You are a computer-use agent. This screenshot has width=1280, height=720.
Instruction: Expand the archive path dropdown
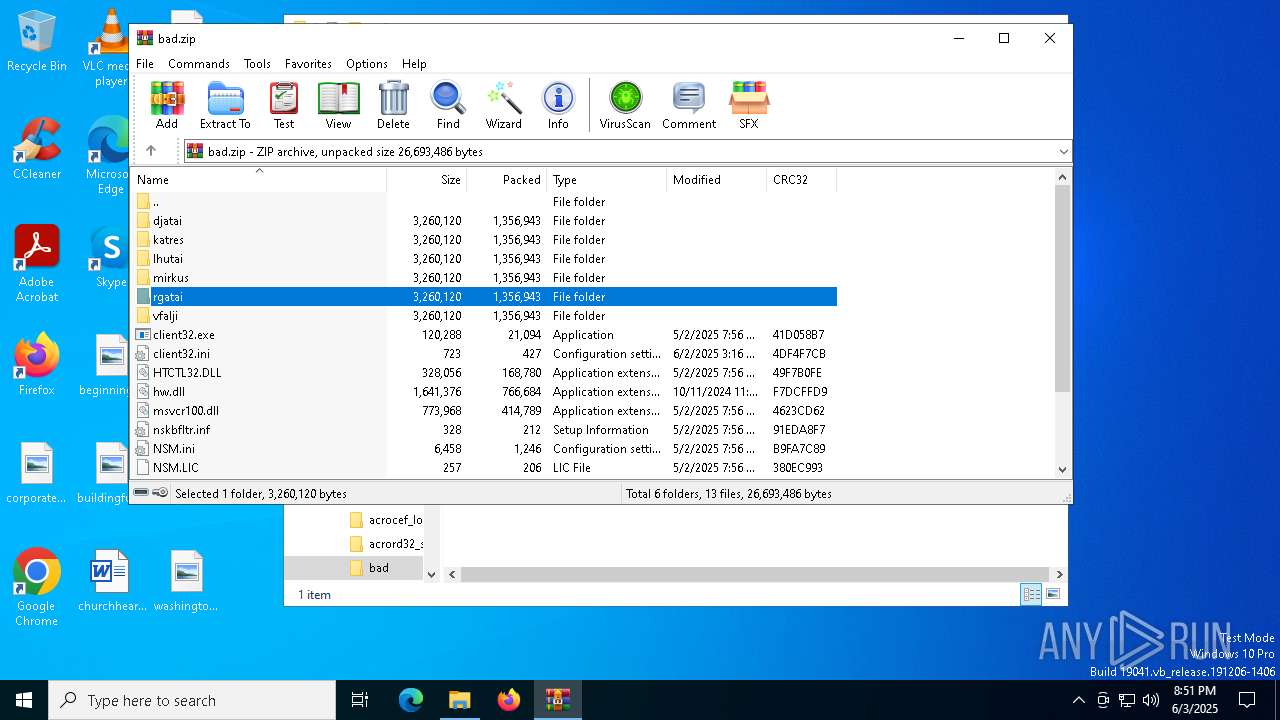[1063, 152]
